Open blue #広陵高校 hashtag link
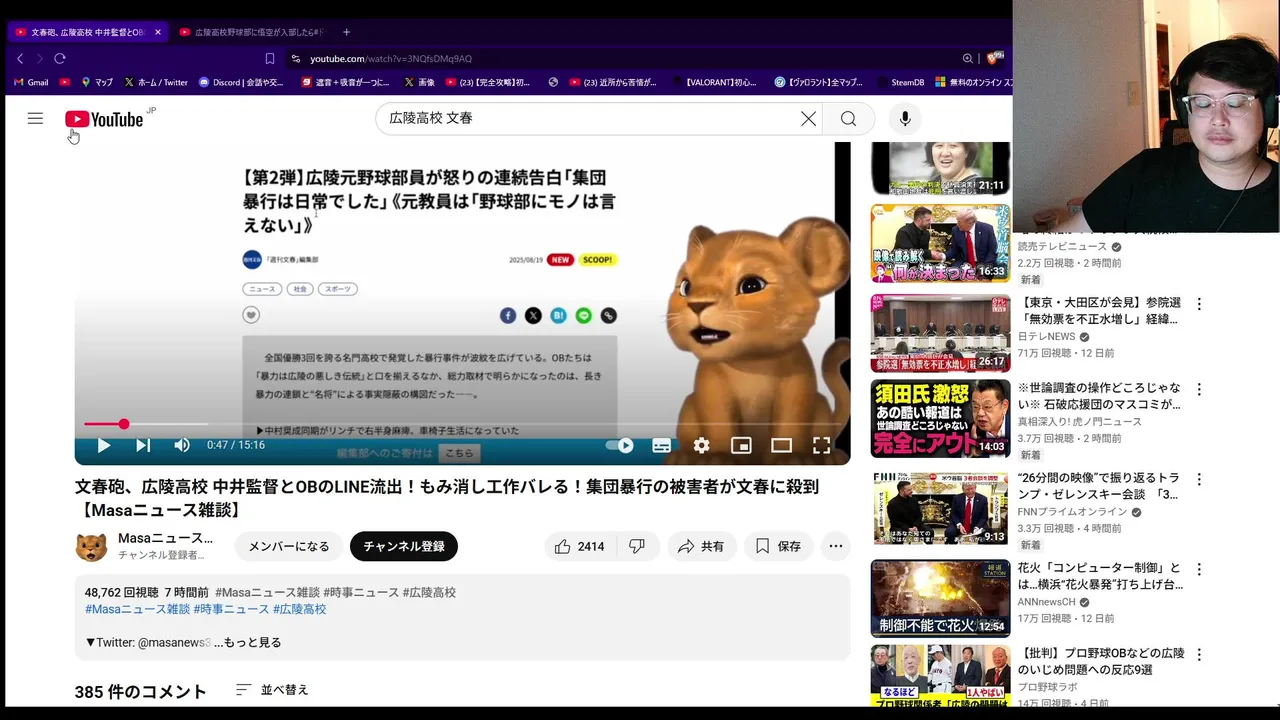Viewport: 1280px width, 720px height. pos(300,609)
